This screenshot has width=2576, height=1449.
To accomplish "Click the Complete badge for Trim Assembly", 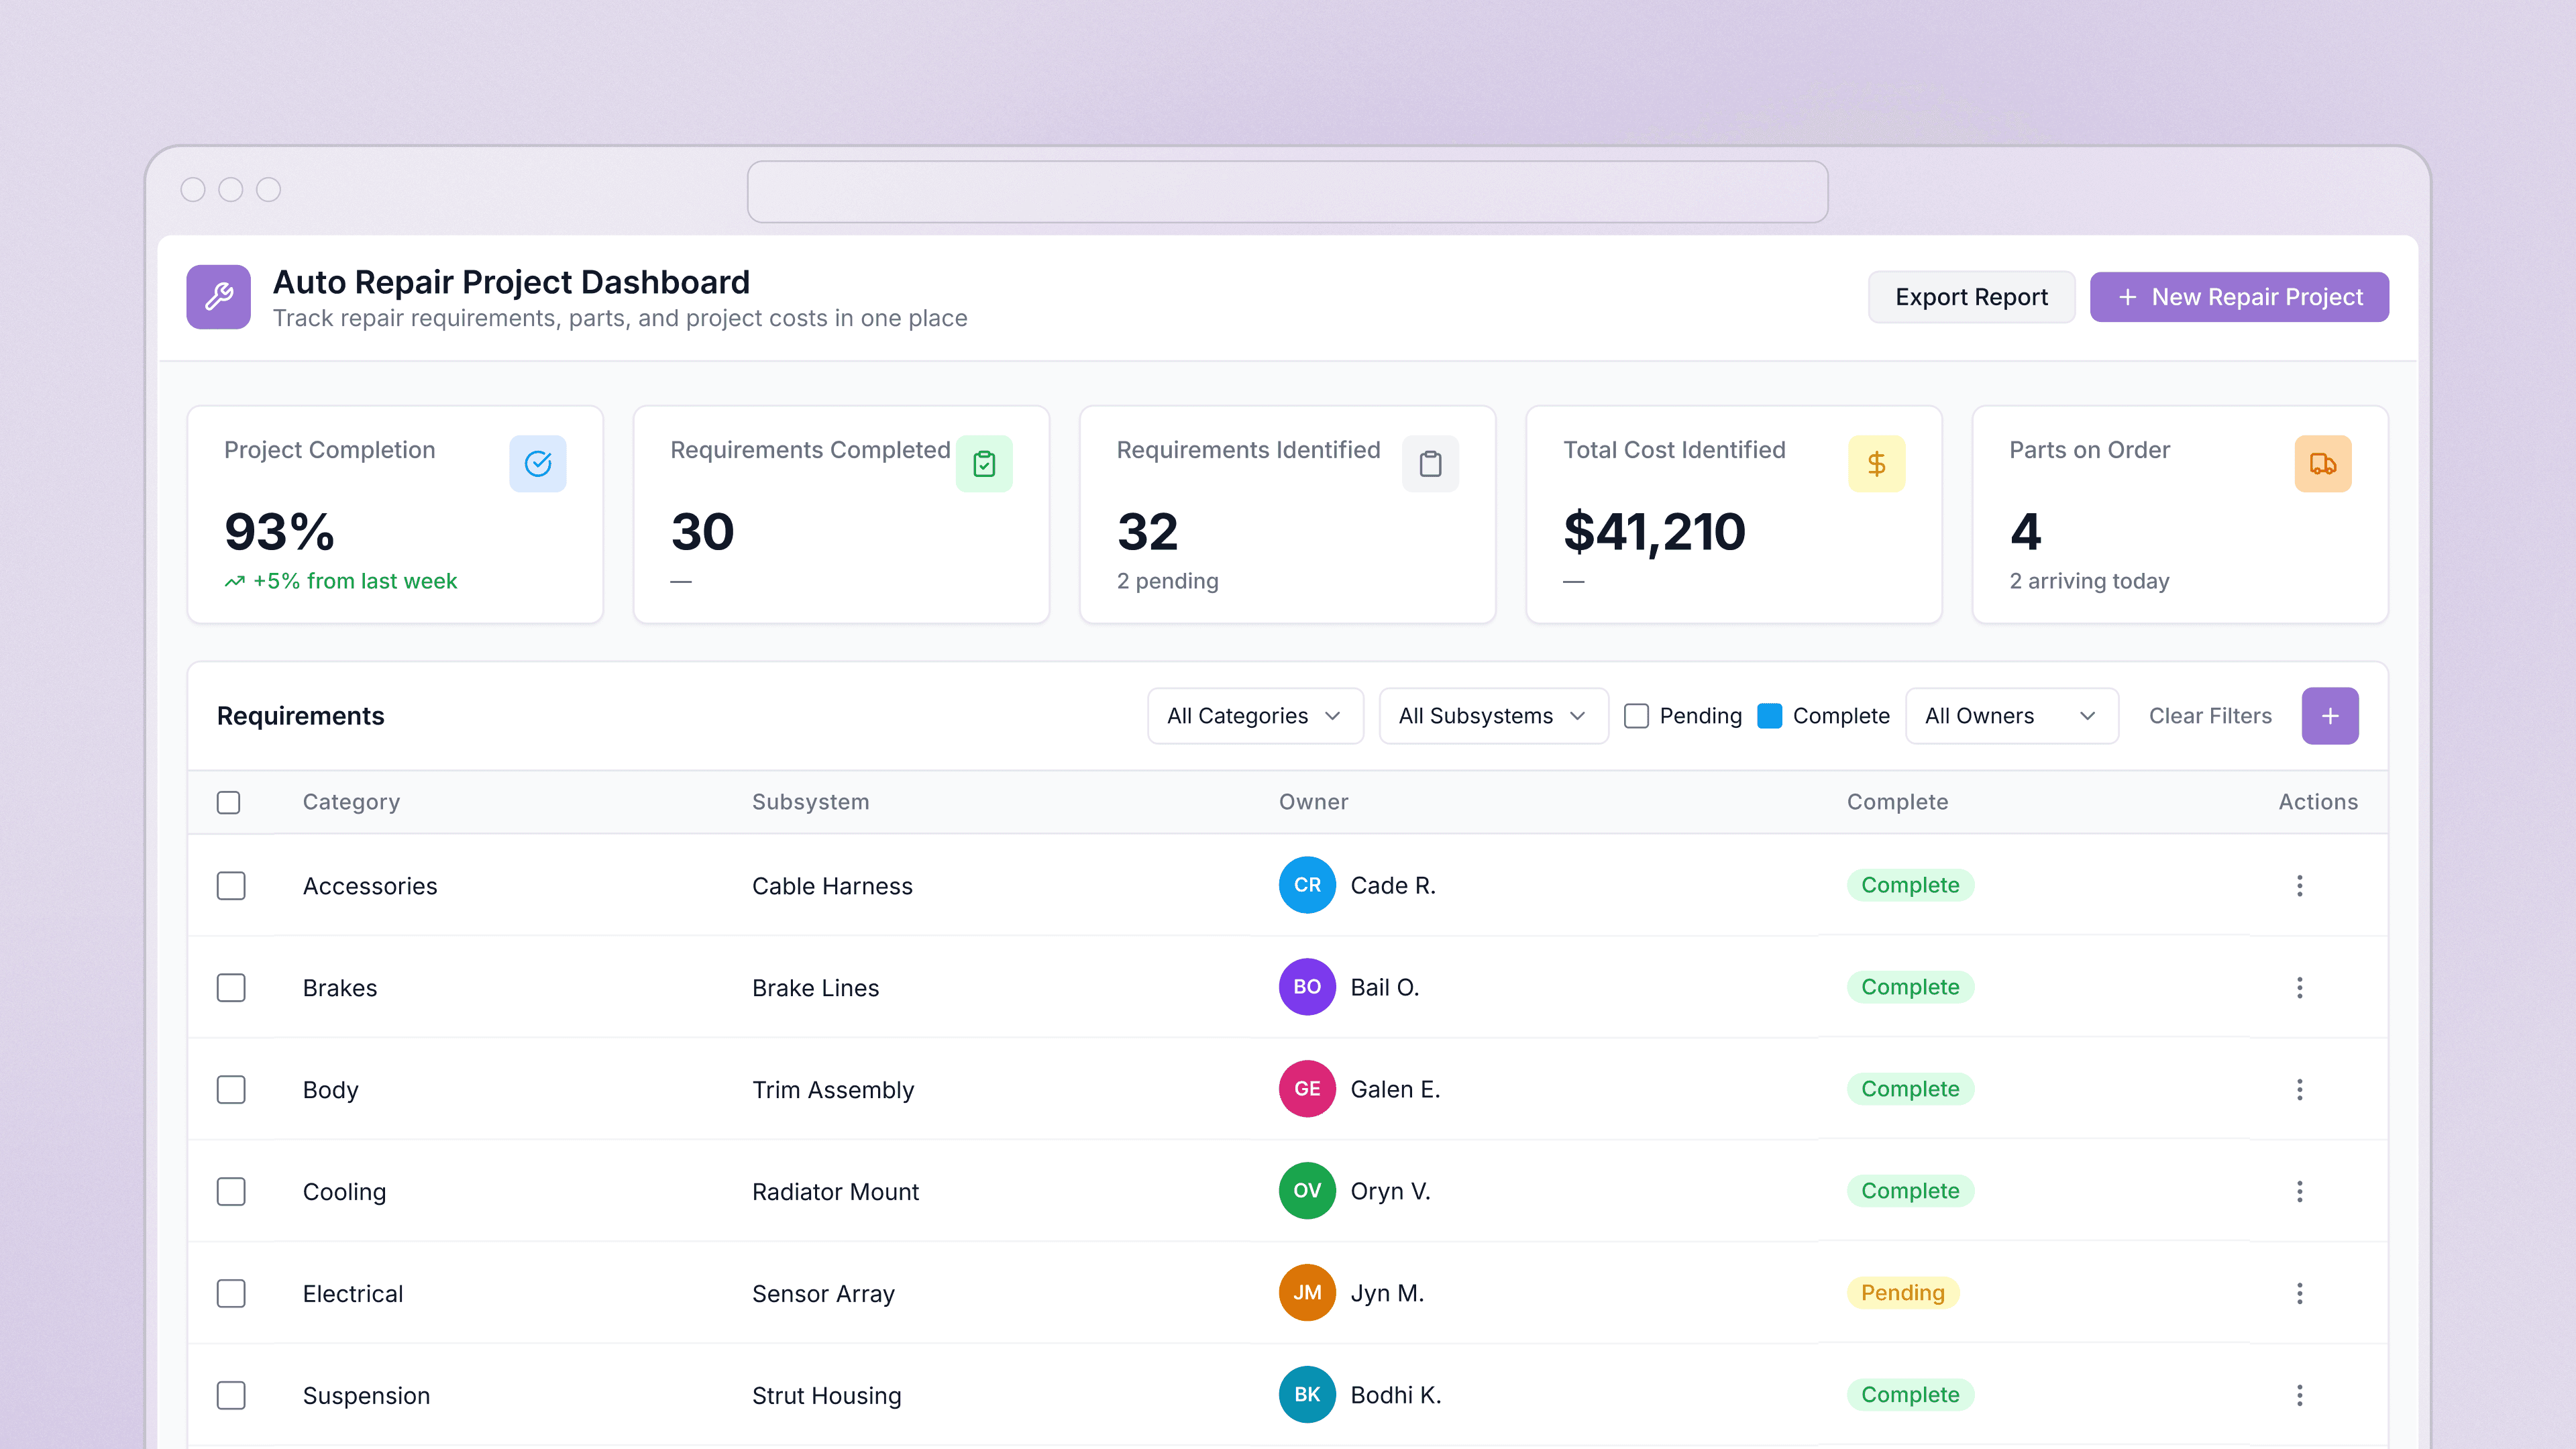I will (x=1910, y=1089).
